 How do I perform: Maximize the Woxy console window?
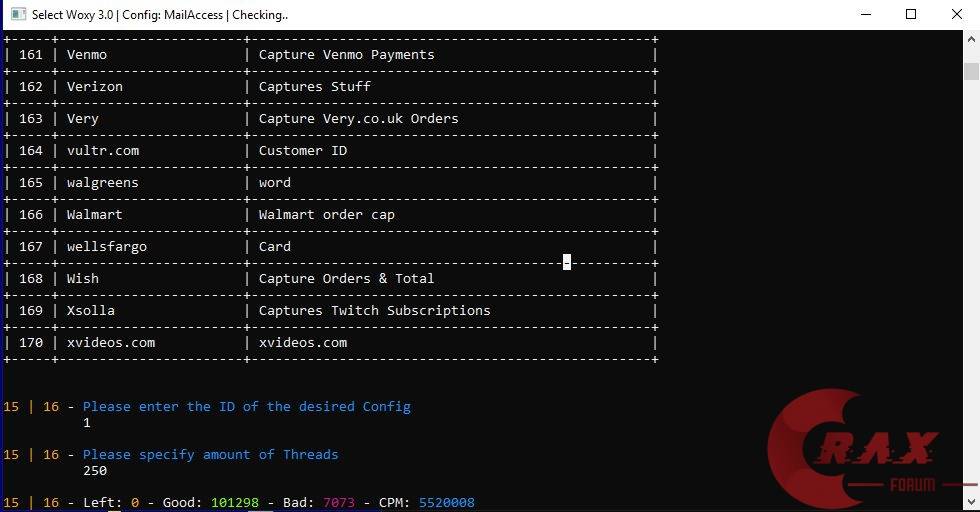(911, 14)
